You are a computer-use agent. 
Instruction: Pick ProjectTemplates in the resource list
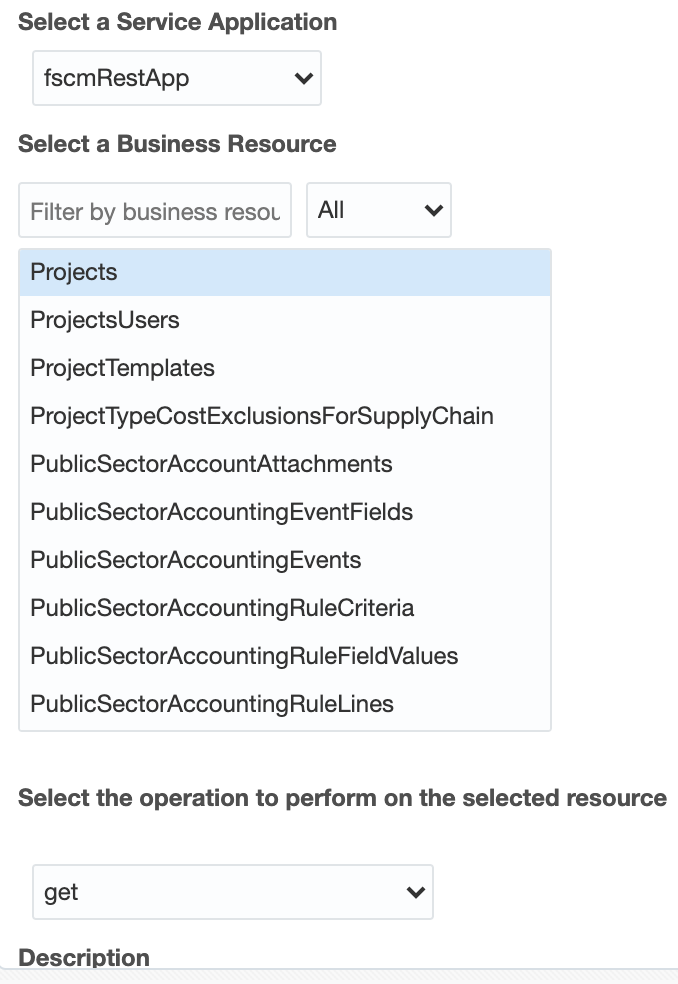click(122, 368)
